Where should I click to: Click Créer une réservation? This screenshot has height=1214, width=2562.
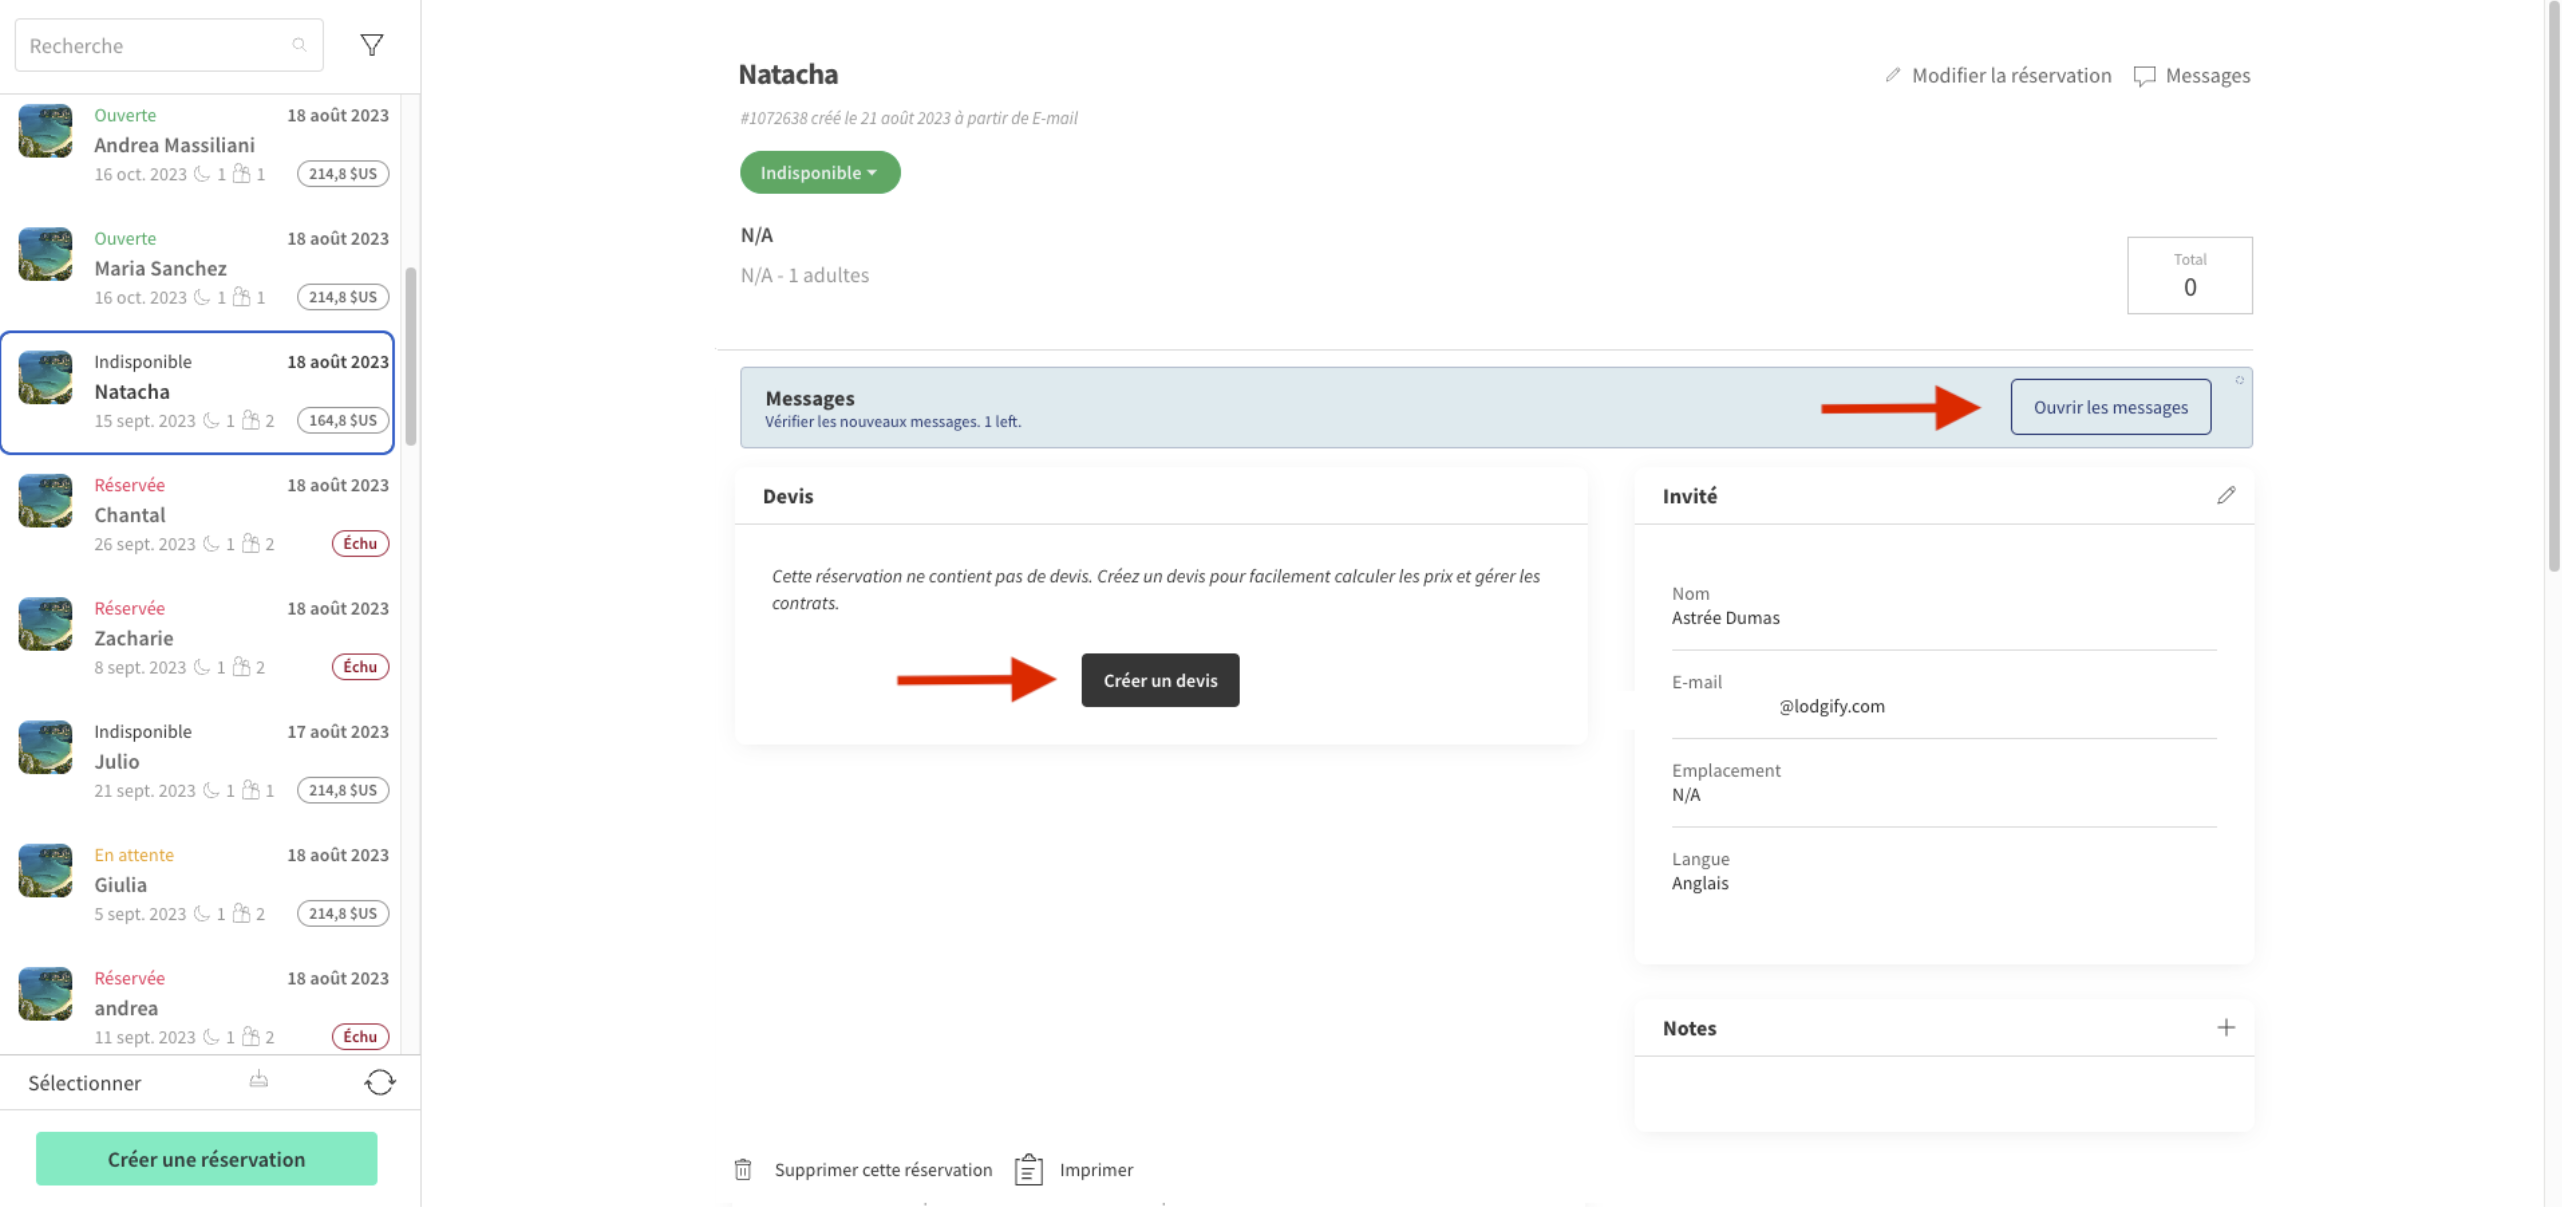pos(206,1158)
